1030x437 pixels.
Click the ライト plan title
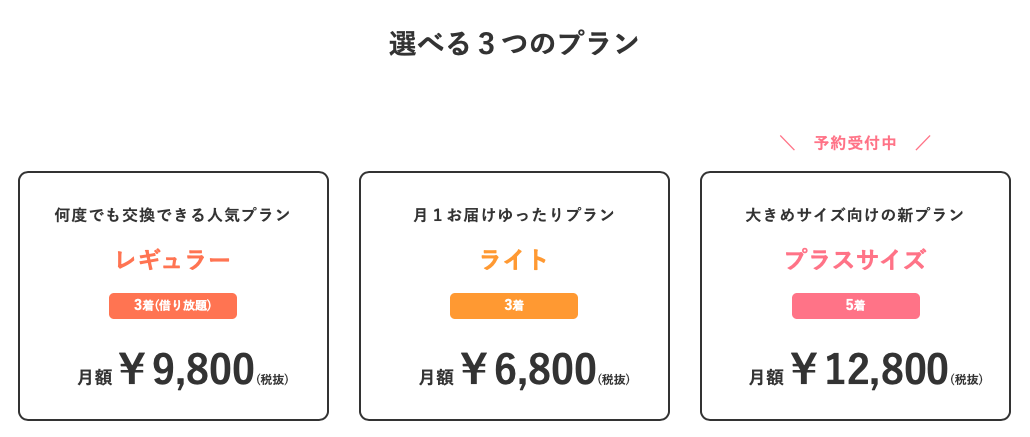[x=514, y=260]
